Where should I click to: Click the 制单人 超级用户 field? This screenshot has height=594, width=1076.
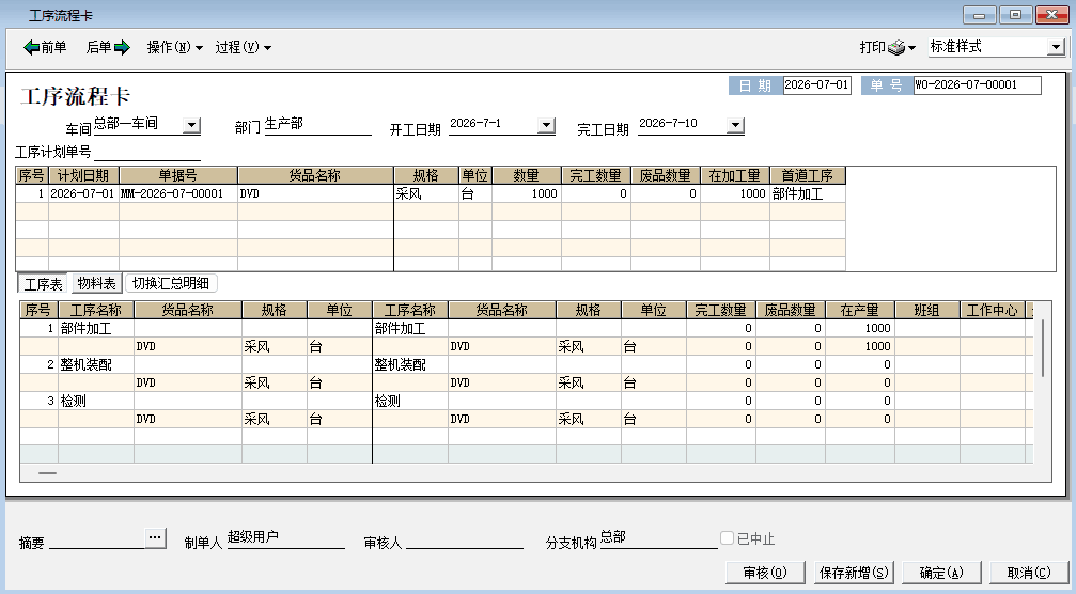(285, 538)
